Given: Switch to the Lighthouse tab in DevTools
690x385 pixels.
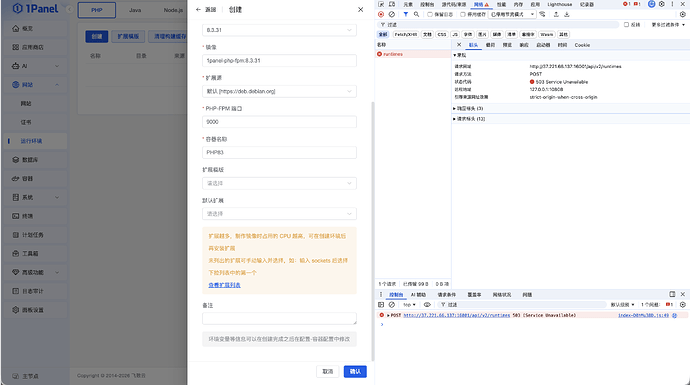Looking at the screenshot, I should click(560, 4).
